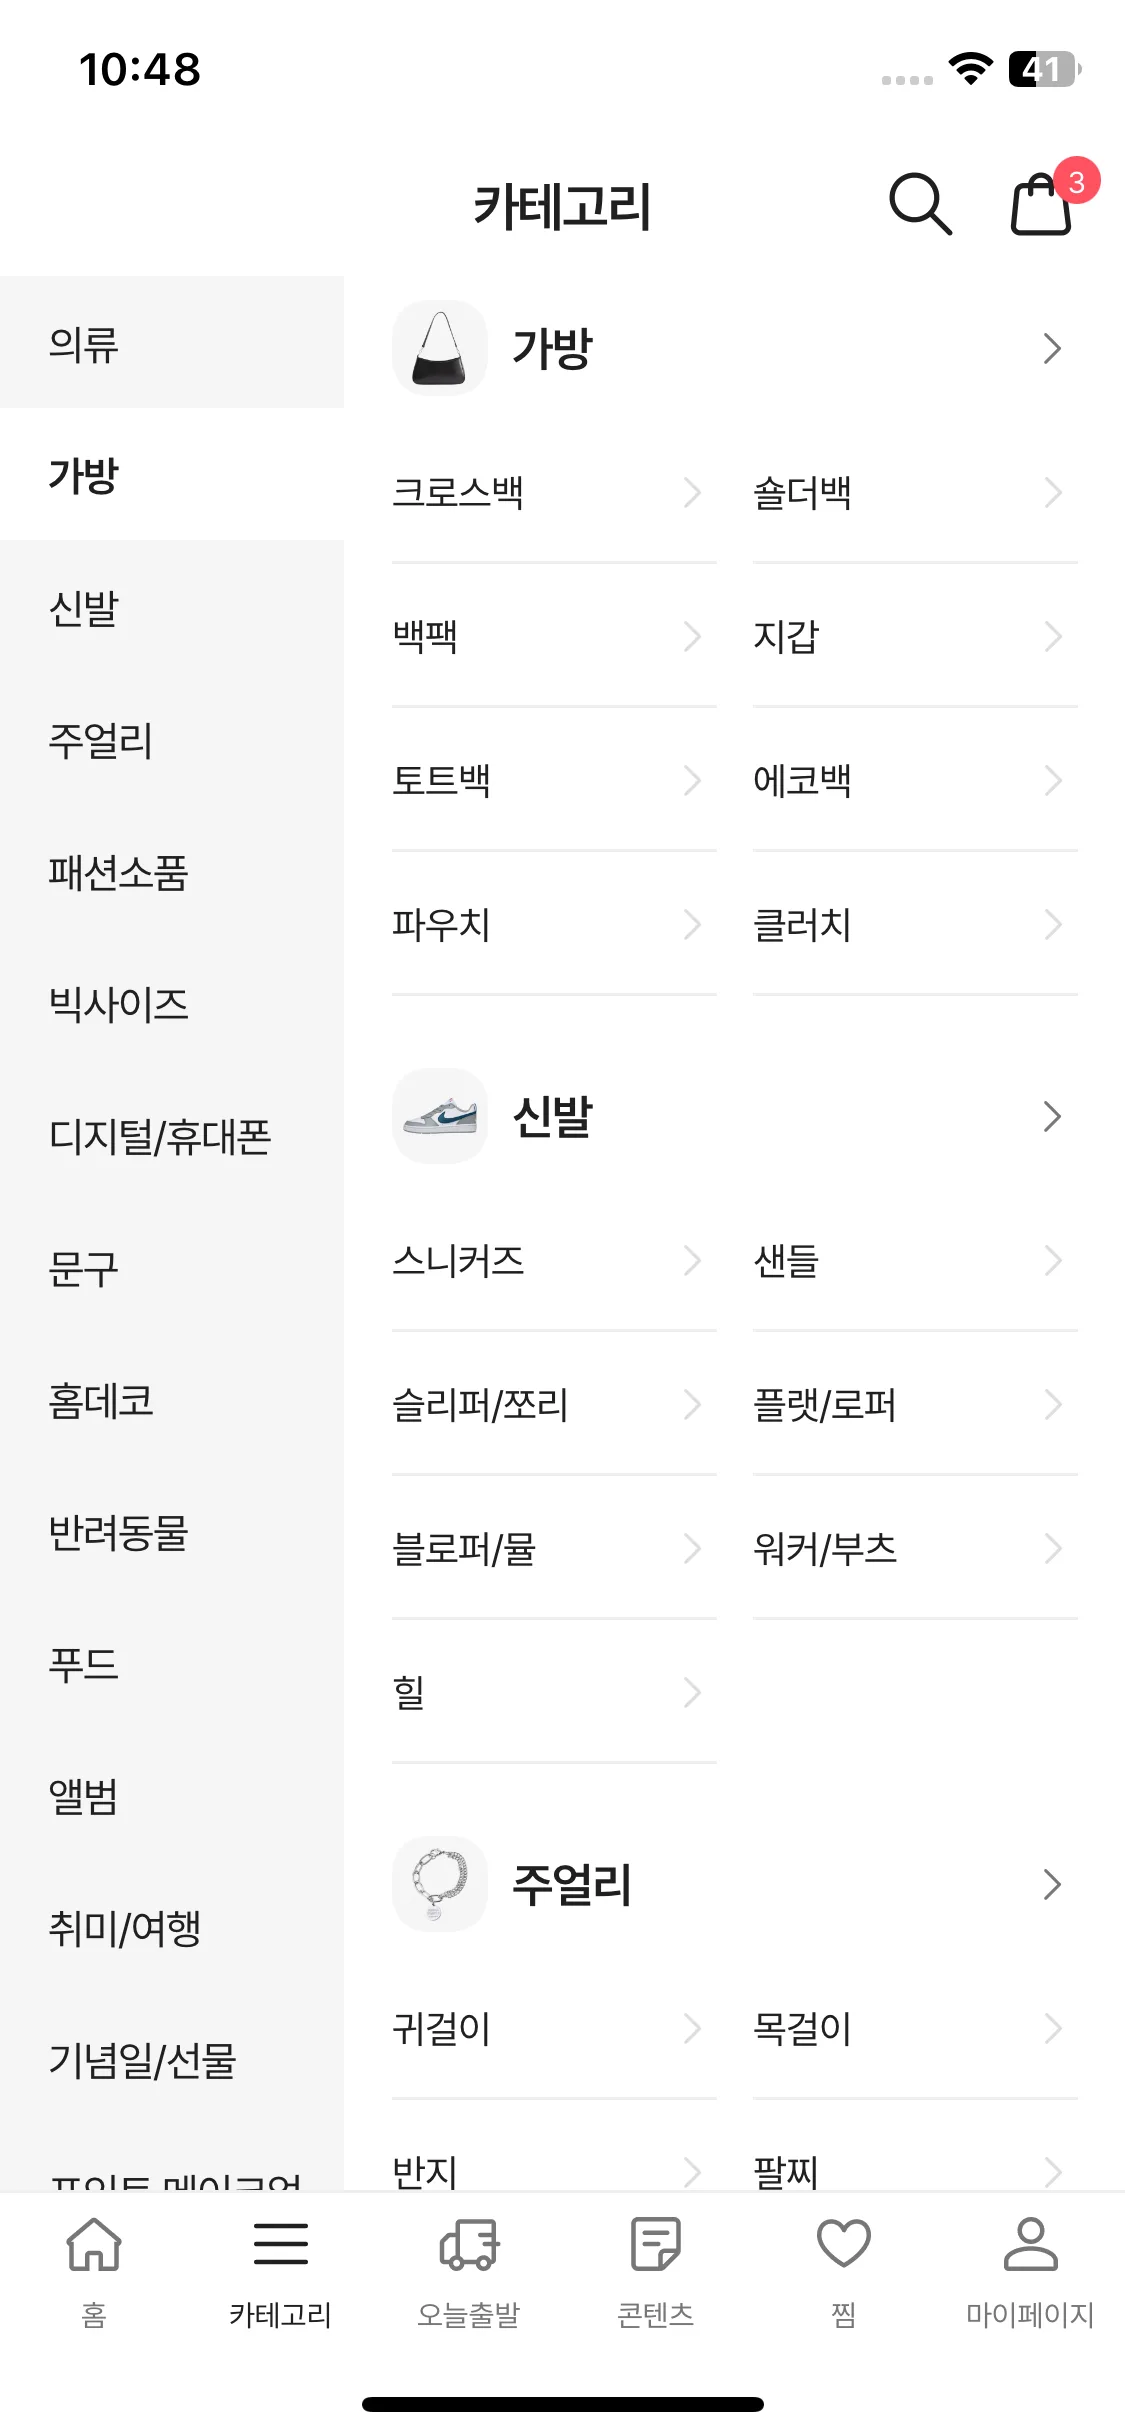Tap the 홈 house icon

pos(94,2243)
